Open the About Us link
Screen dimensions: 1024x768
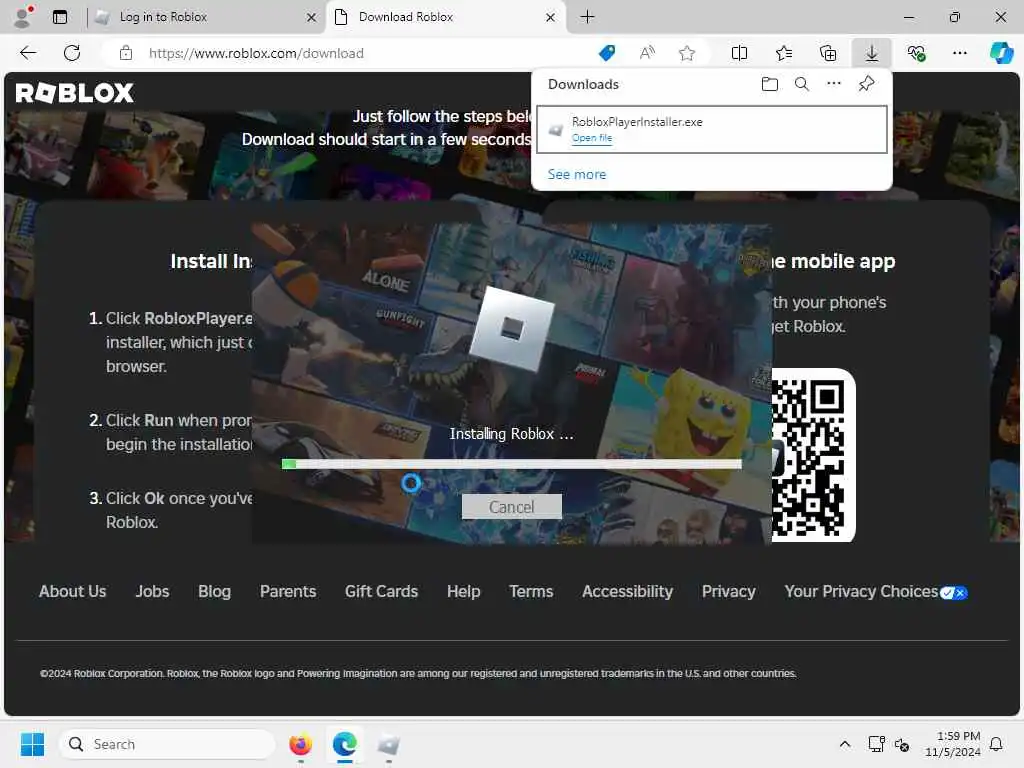click(x=72, y=592)
